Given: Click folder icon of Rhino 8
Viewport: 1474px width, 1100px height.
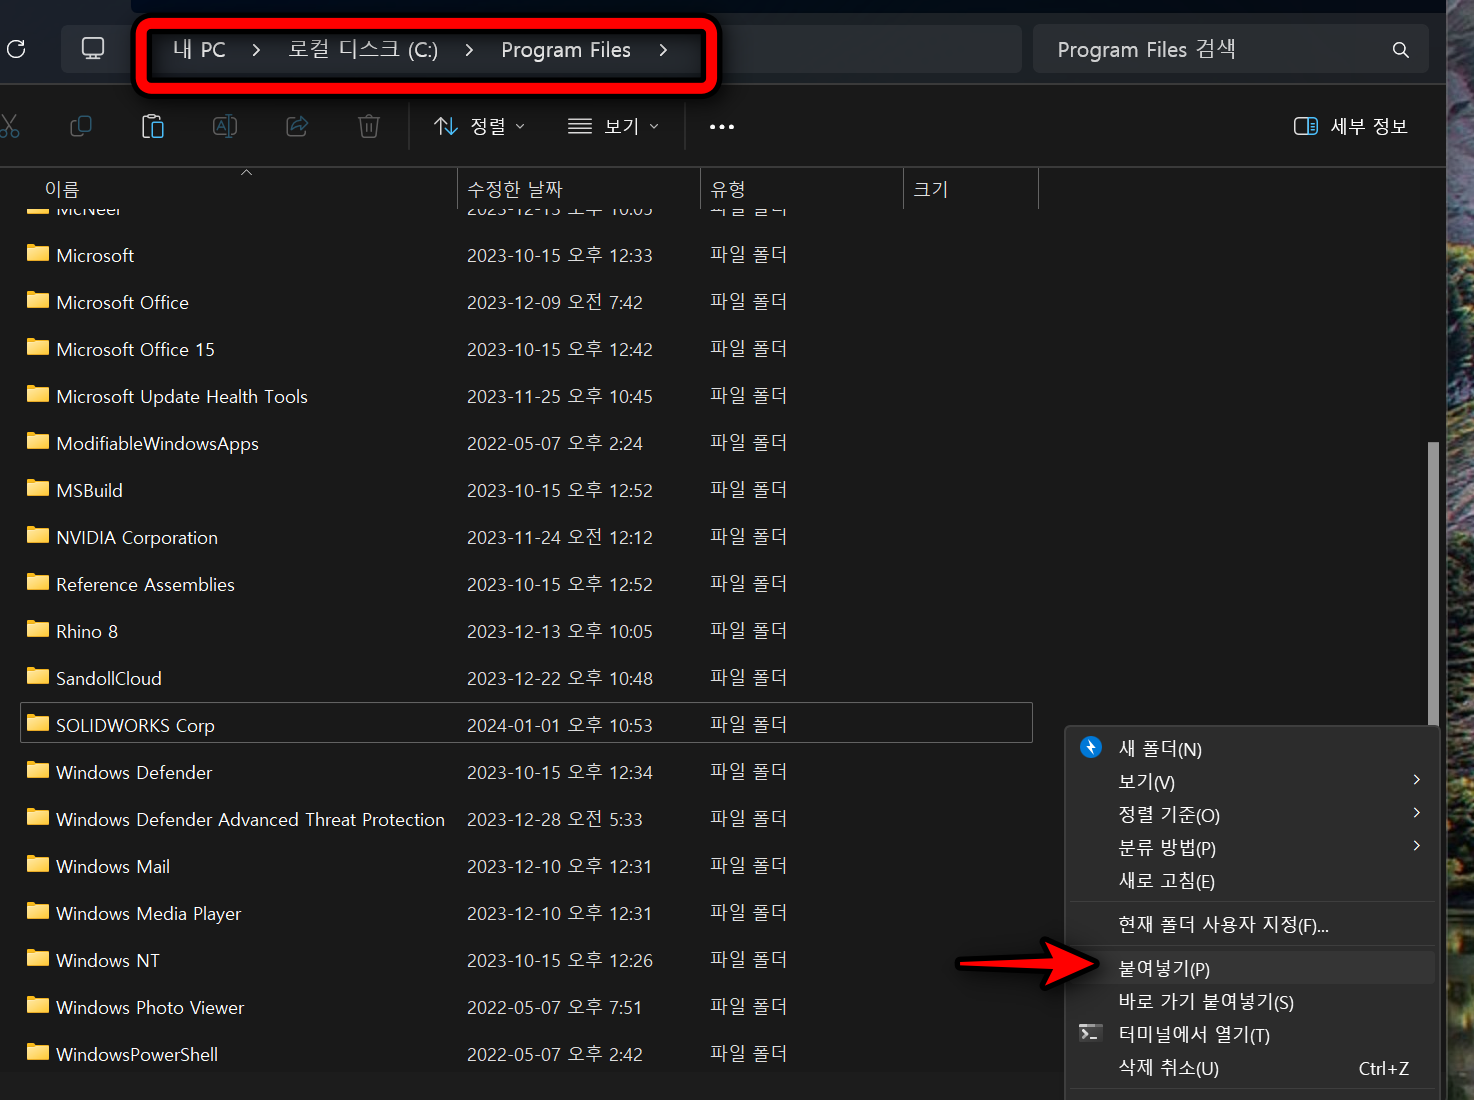Looking at the screenshot, I should pyautogui.click(x=38, y=629).
